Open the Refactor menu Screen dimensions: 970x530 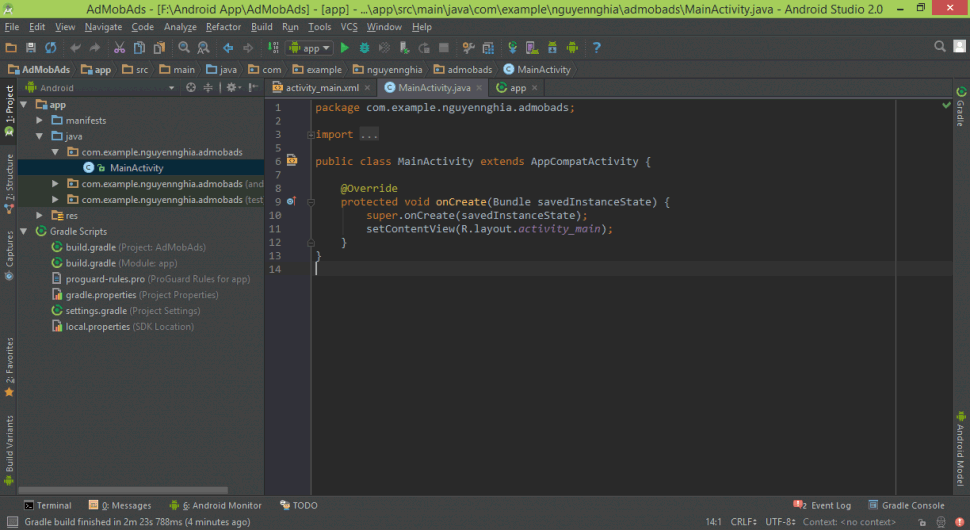tap(223, 27)
